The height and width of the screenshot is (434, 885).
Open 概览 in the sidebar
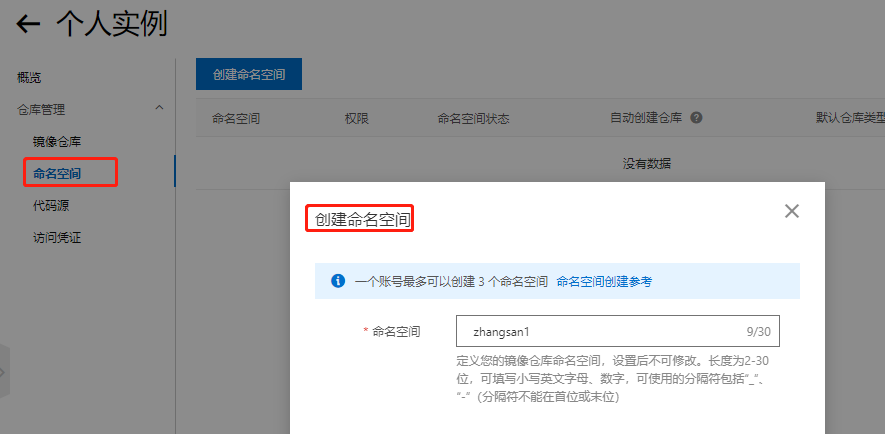tap(29, 78)
